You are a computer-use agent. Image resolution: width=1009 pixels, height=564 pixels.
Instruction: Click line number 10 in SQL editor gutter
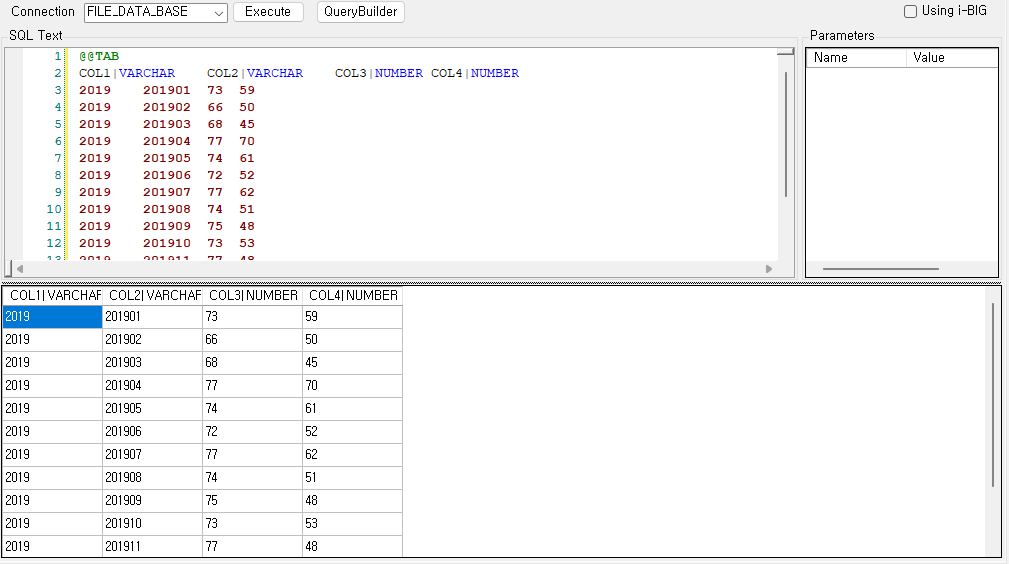(x=54, y=210)
